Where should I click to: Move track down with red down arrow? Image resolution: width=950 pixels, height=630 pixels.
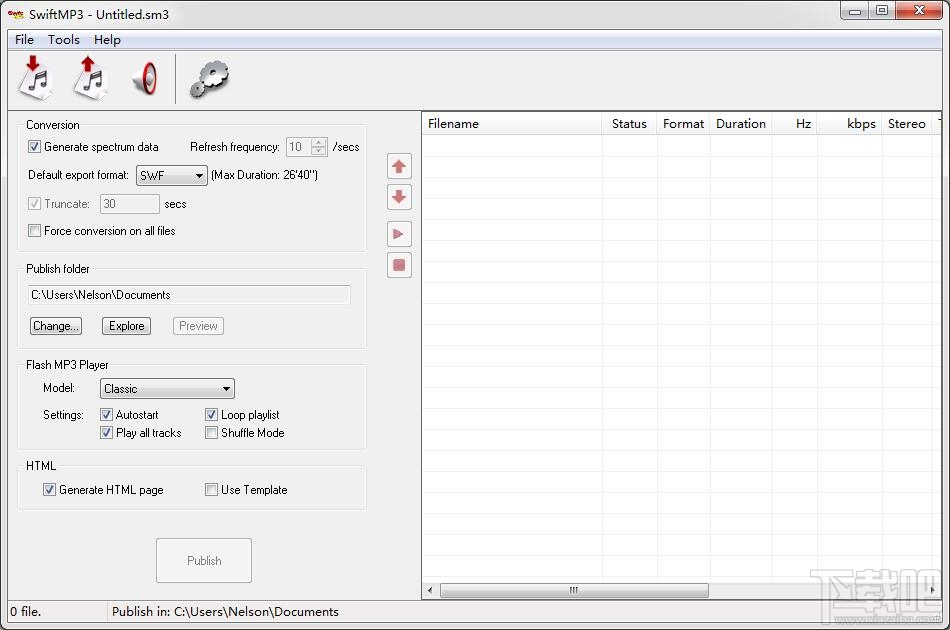399,197
